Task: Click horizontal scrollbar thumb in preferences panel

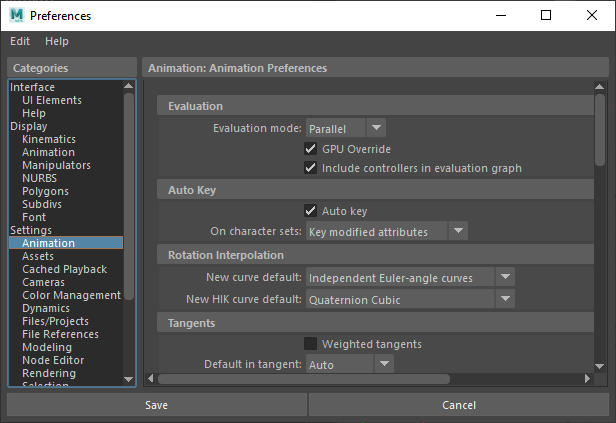Action: click(304, 379)
